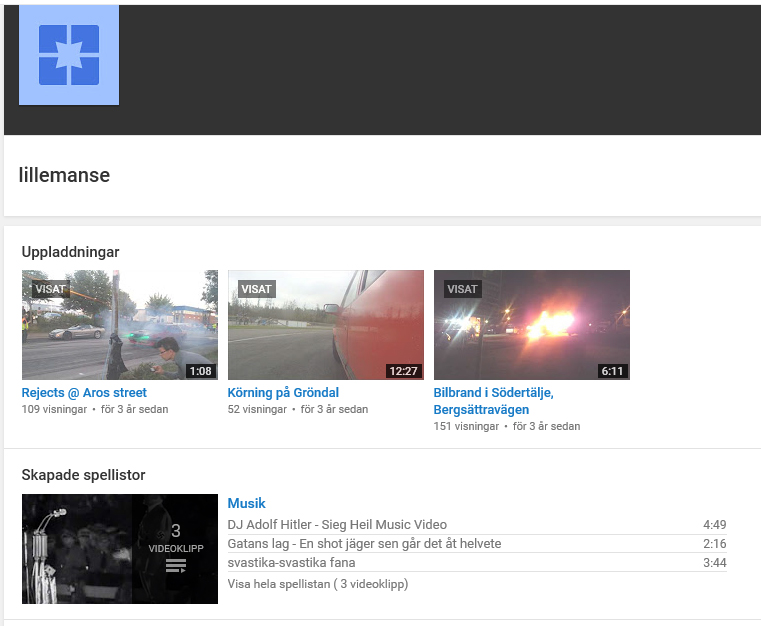
Task: Click the Uppladdningar section heading
Action: point(70,252)
